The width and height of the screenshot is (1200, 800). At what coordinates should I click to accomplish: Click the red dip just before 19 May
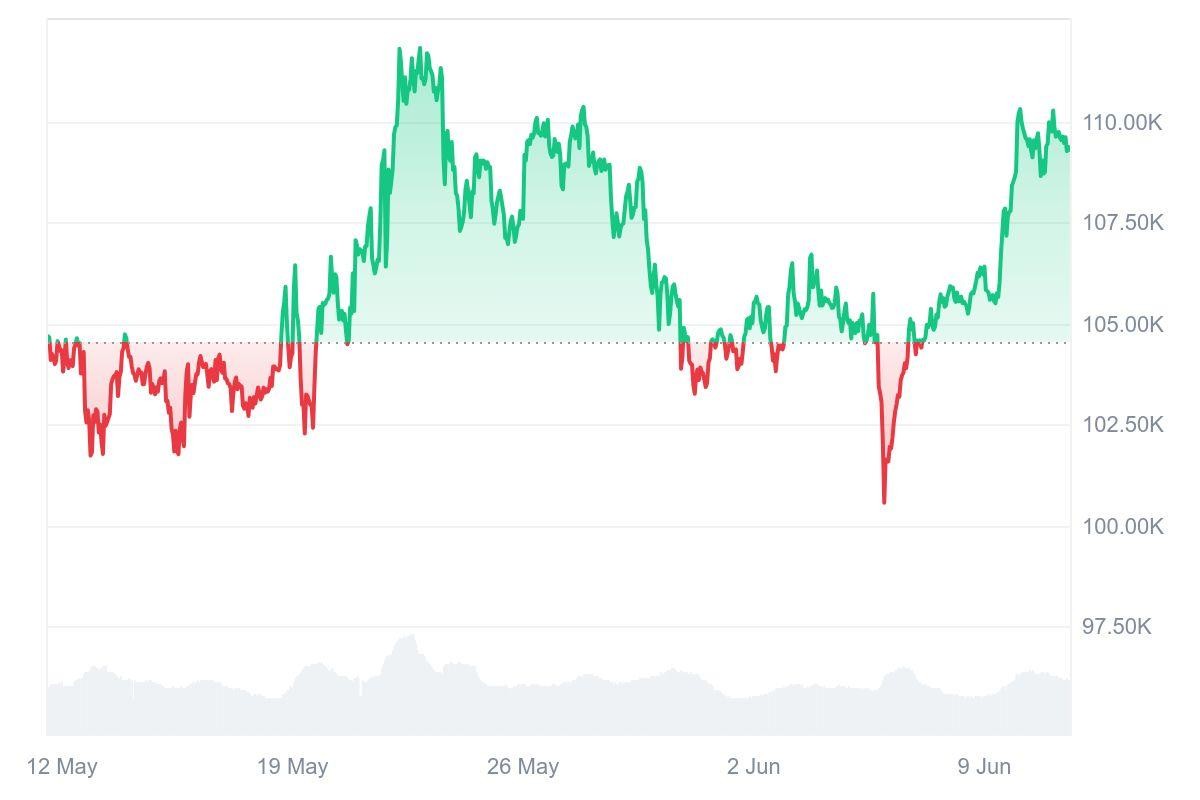click(x=306, y=431)
